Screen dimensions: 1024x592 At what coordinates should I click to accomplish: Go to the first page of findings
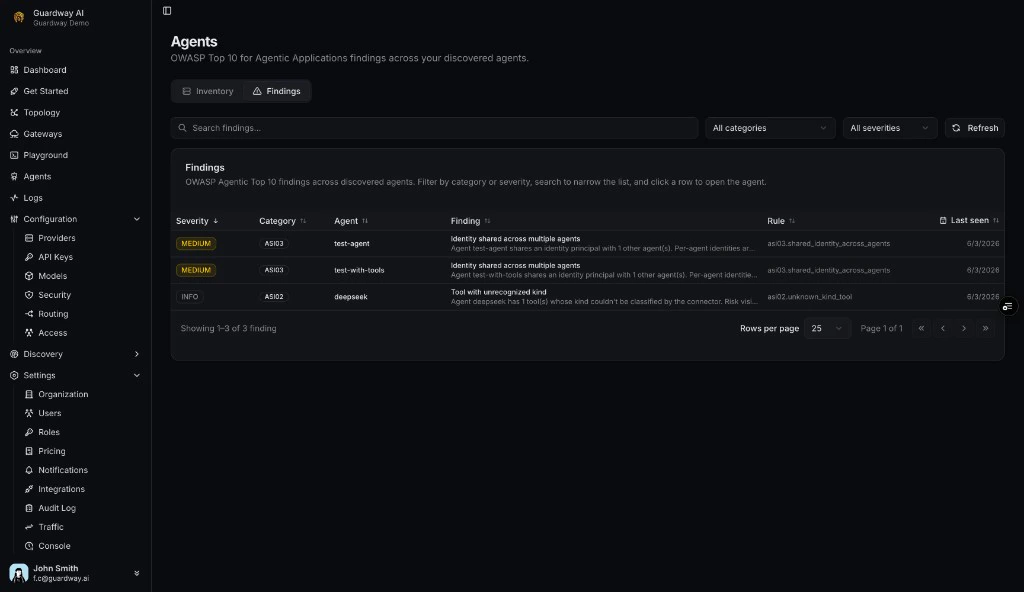921,328
